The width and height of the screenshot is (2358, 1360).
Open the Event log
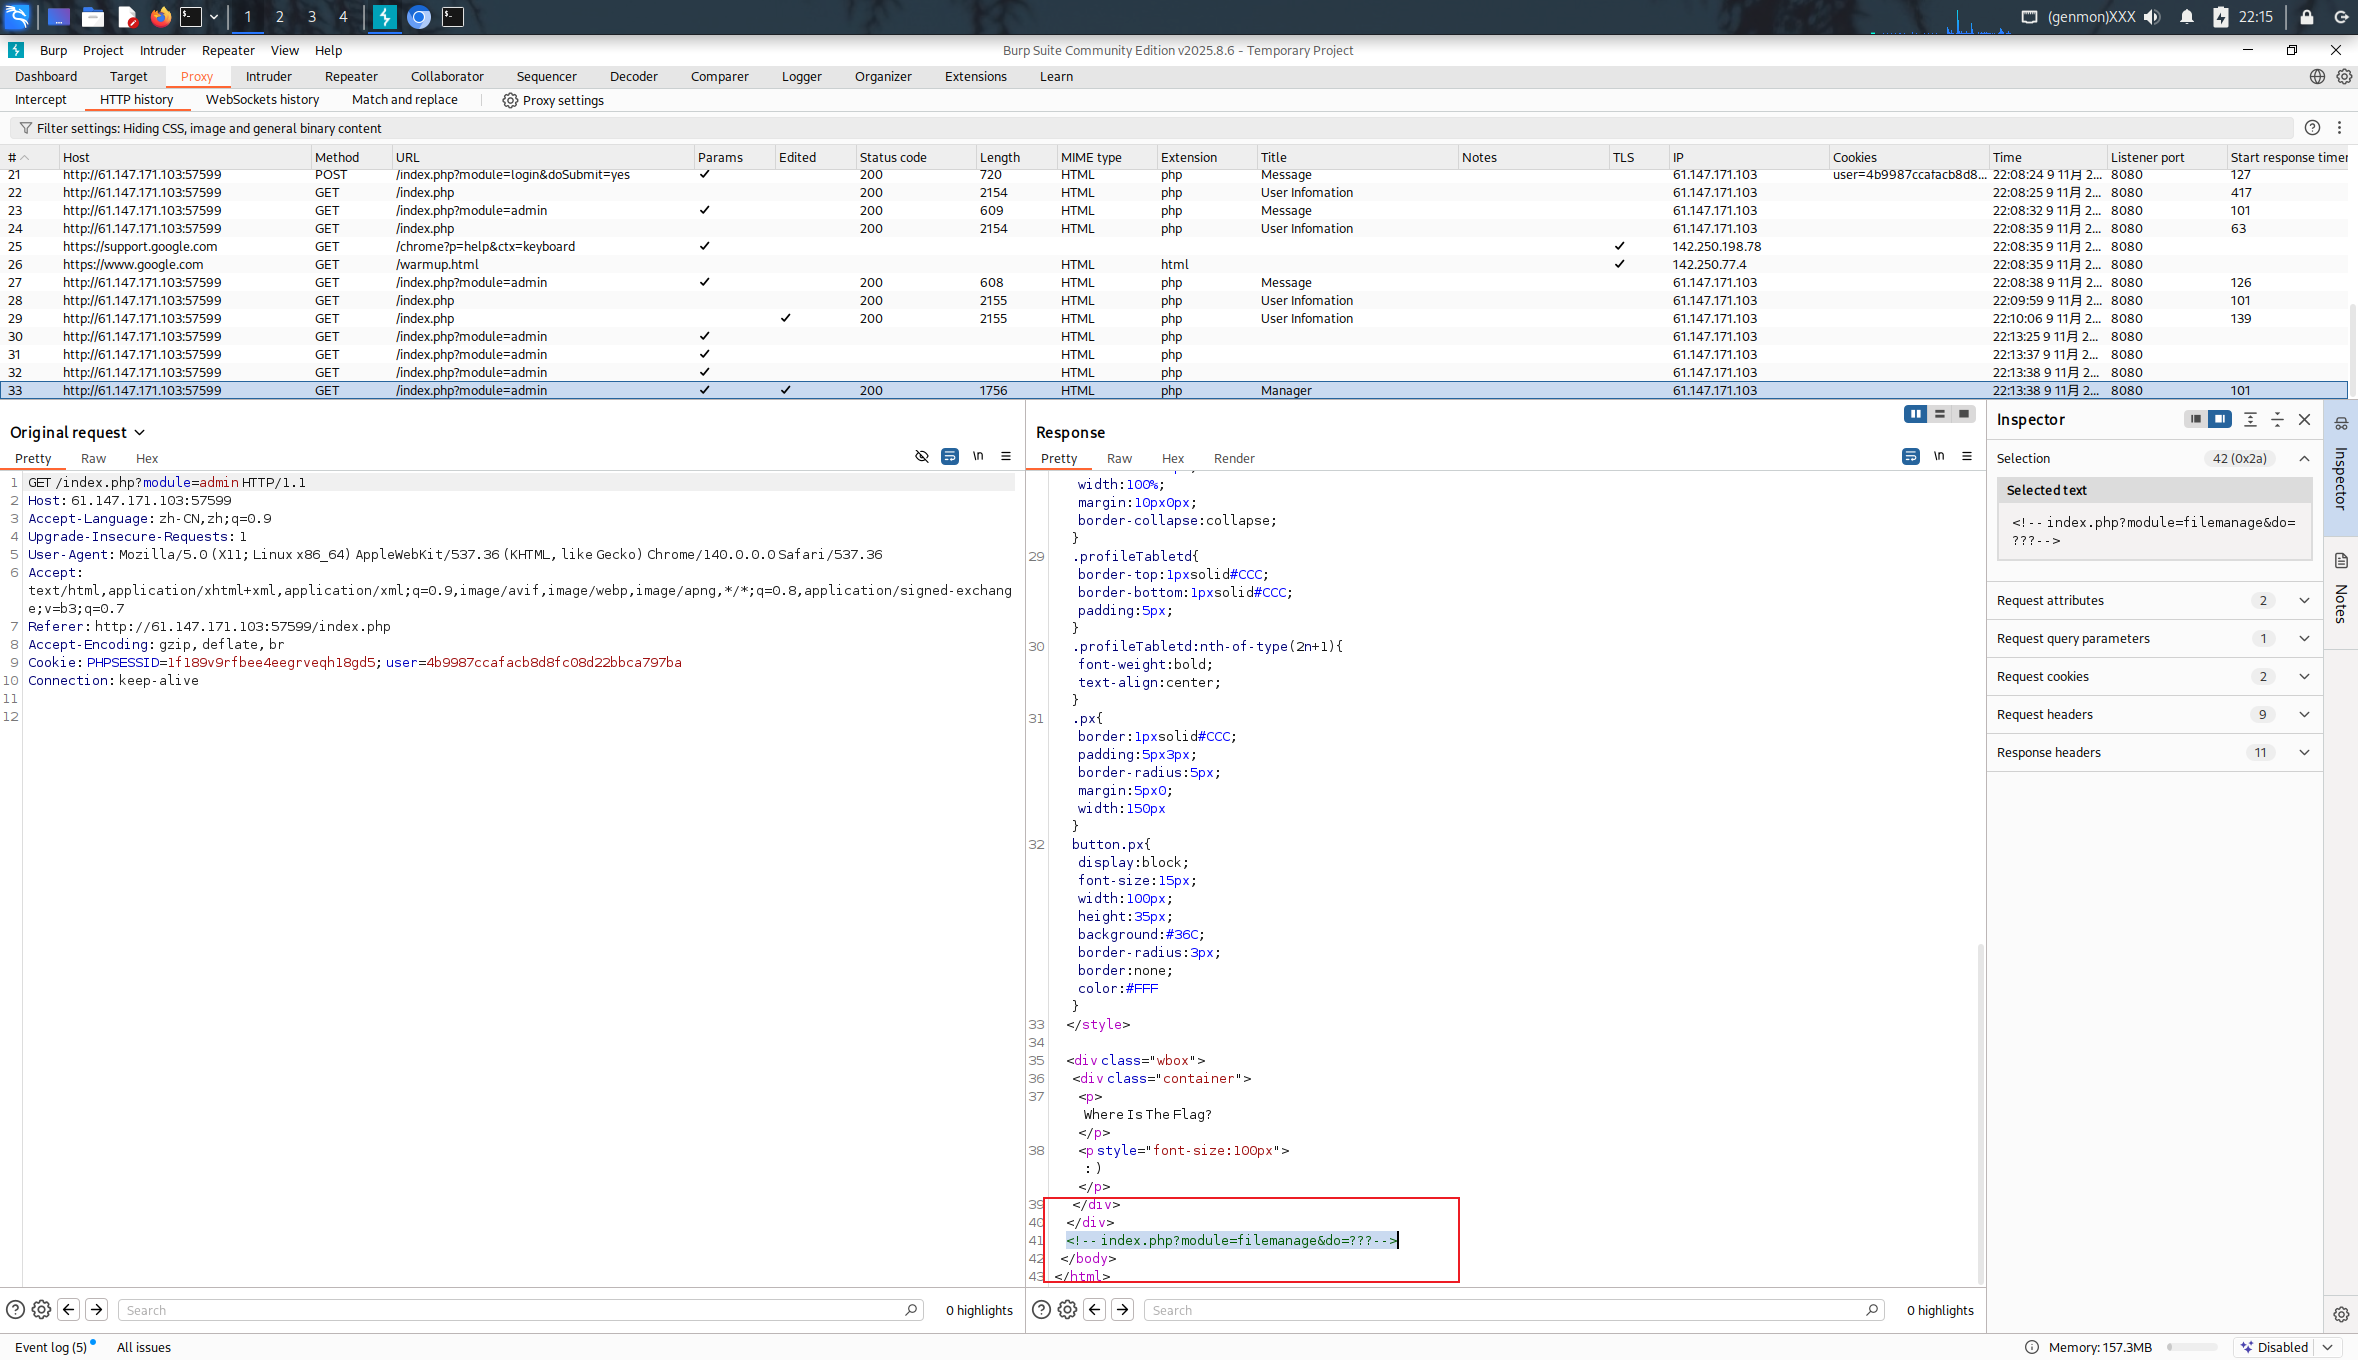(50, 1347)
